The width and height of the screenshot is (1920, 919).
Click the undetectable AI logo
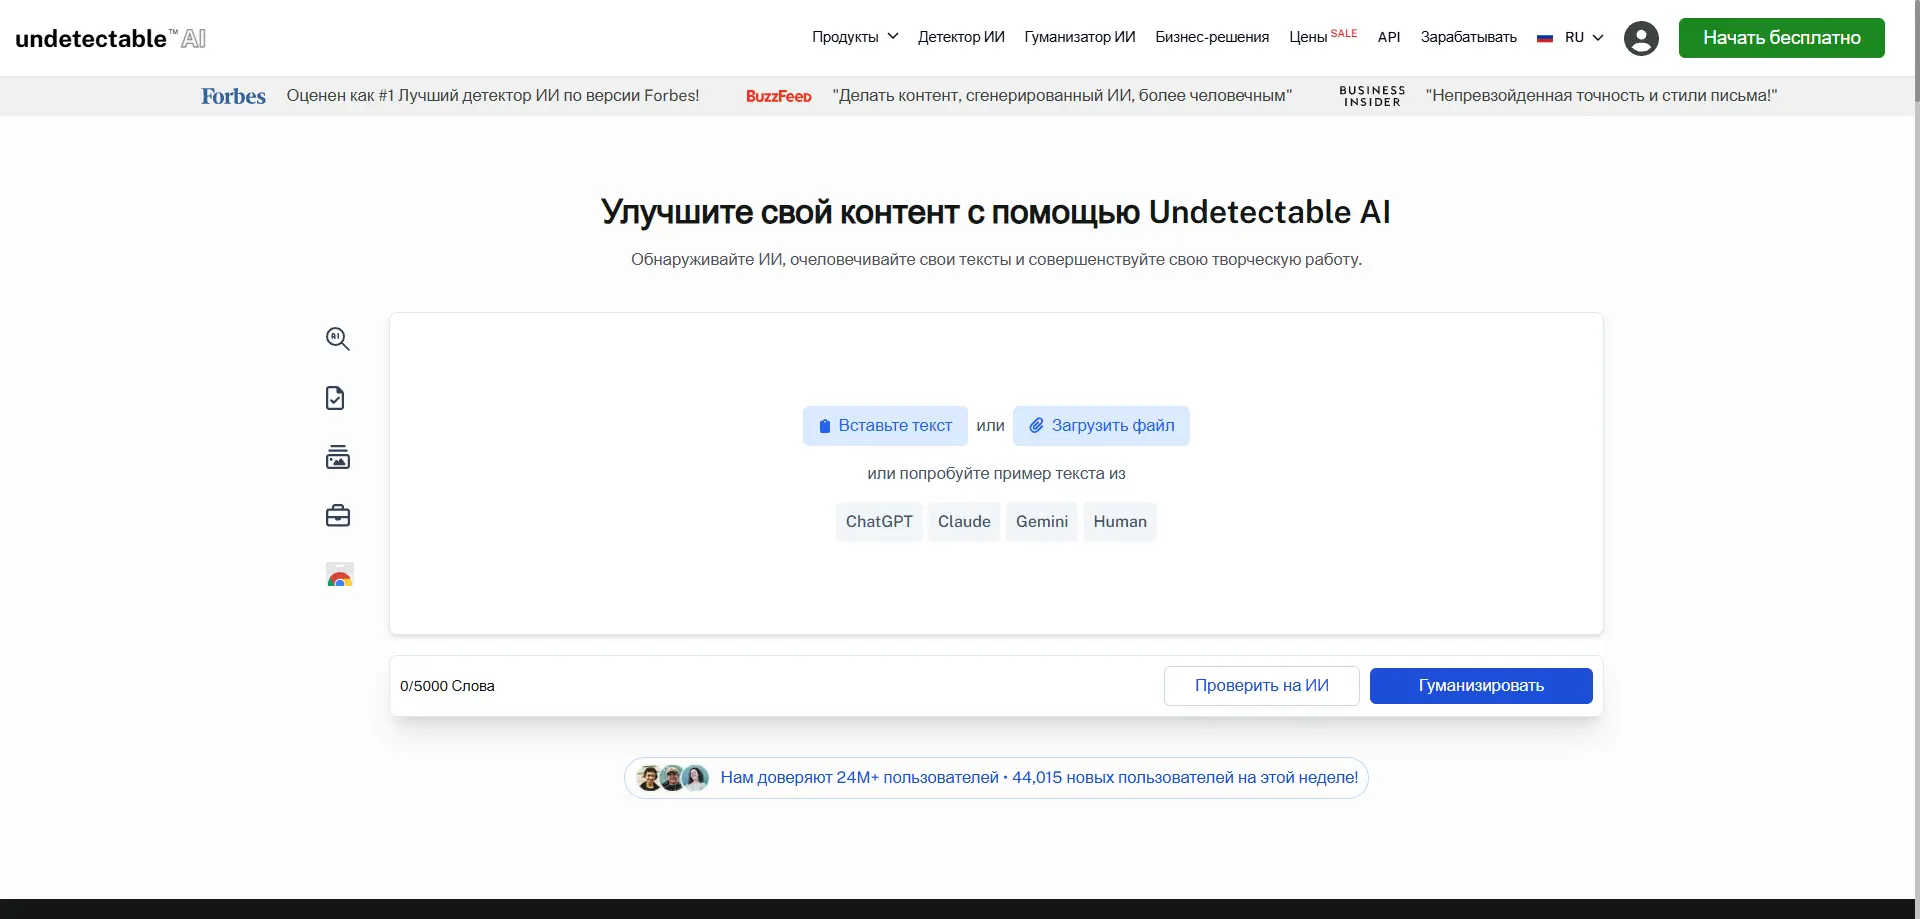click(111, 38)
